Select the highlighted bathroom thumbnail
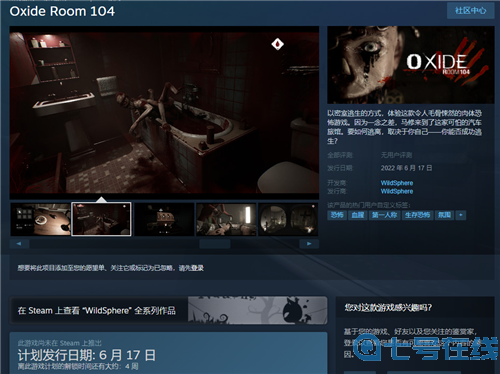Viewport: 500px width, 374px height. [x=101, y=219]
